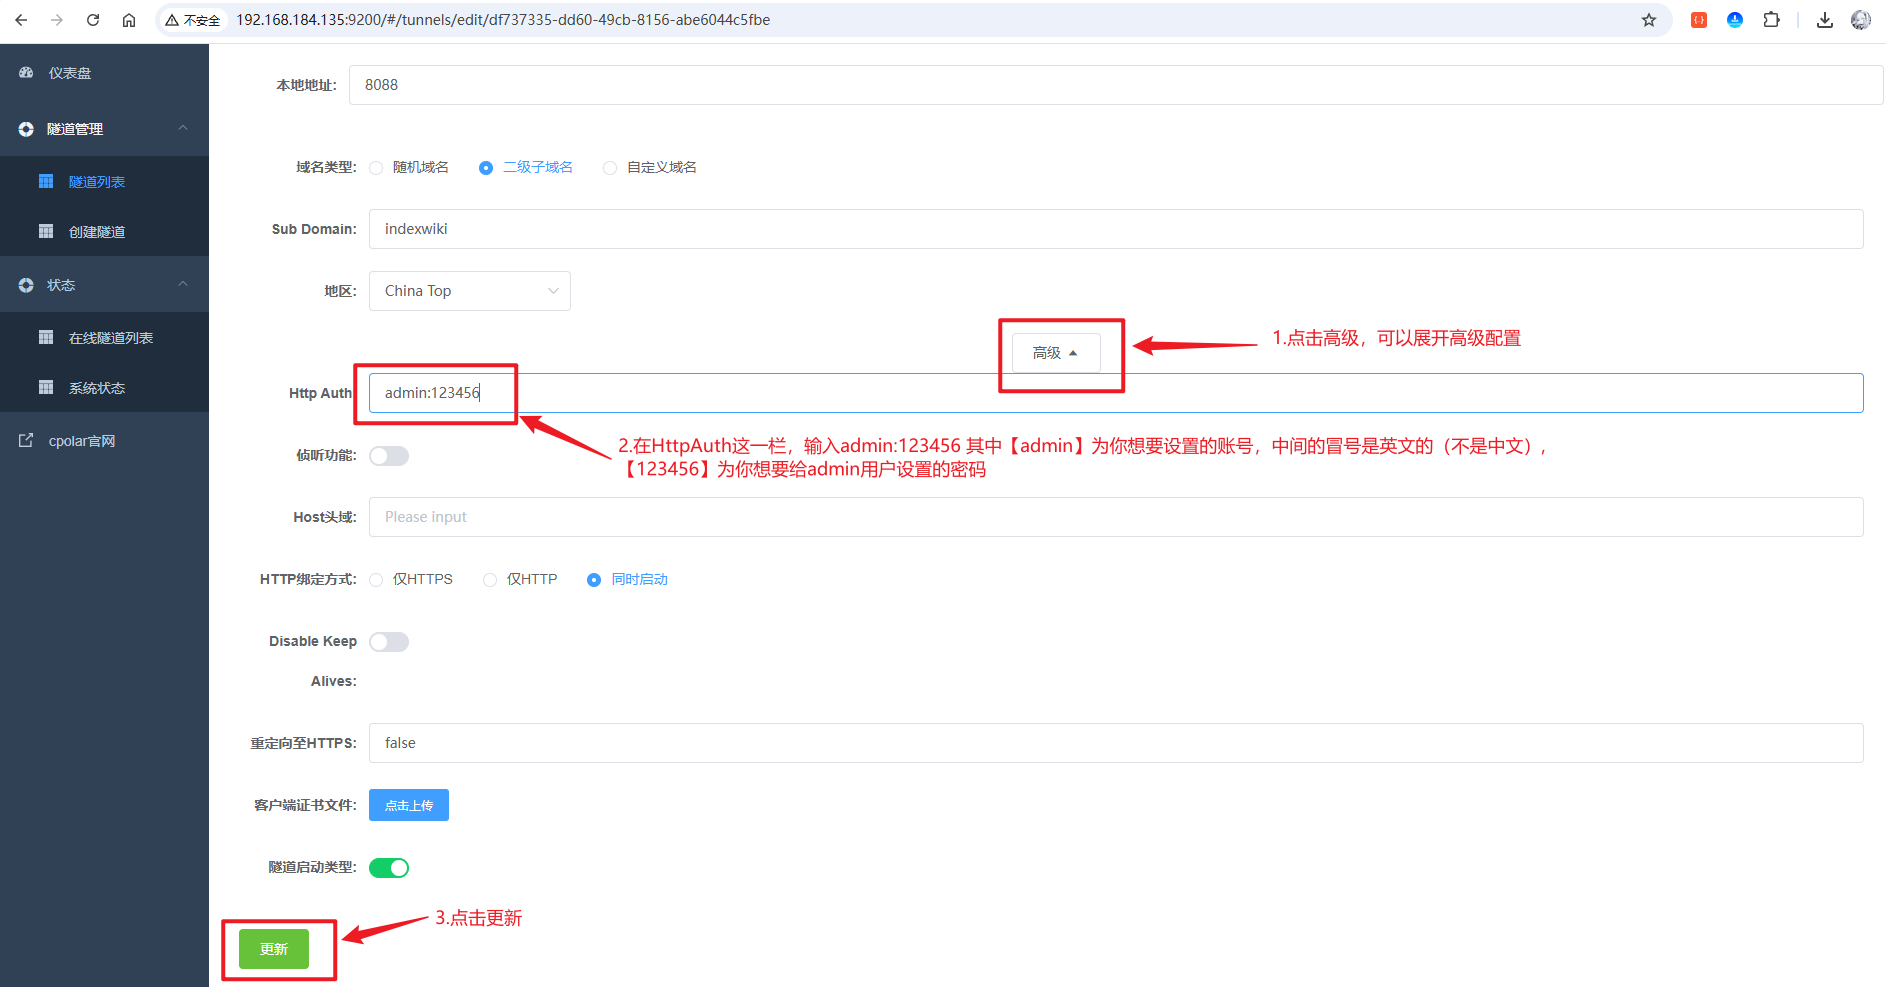Click the tunnel management plus-circle icon
Image resolution: width=1886 pixels, height=987 pixels.
pyautogui.click(x=26, y=129)
